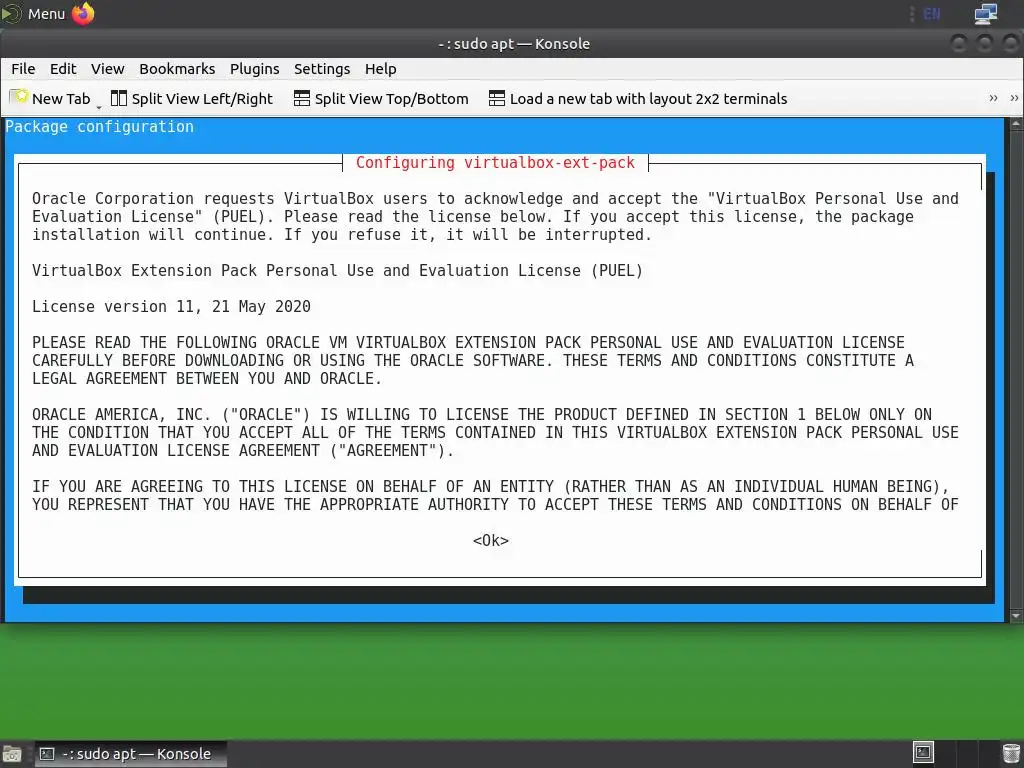Open the Menu launcher icon
The width and height of the screenshot is (1024, 768).
(11, 14)
